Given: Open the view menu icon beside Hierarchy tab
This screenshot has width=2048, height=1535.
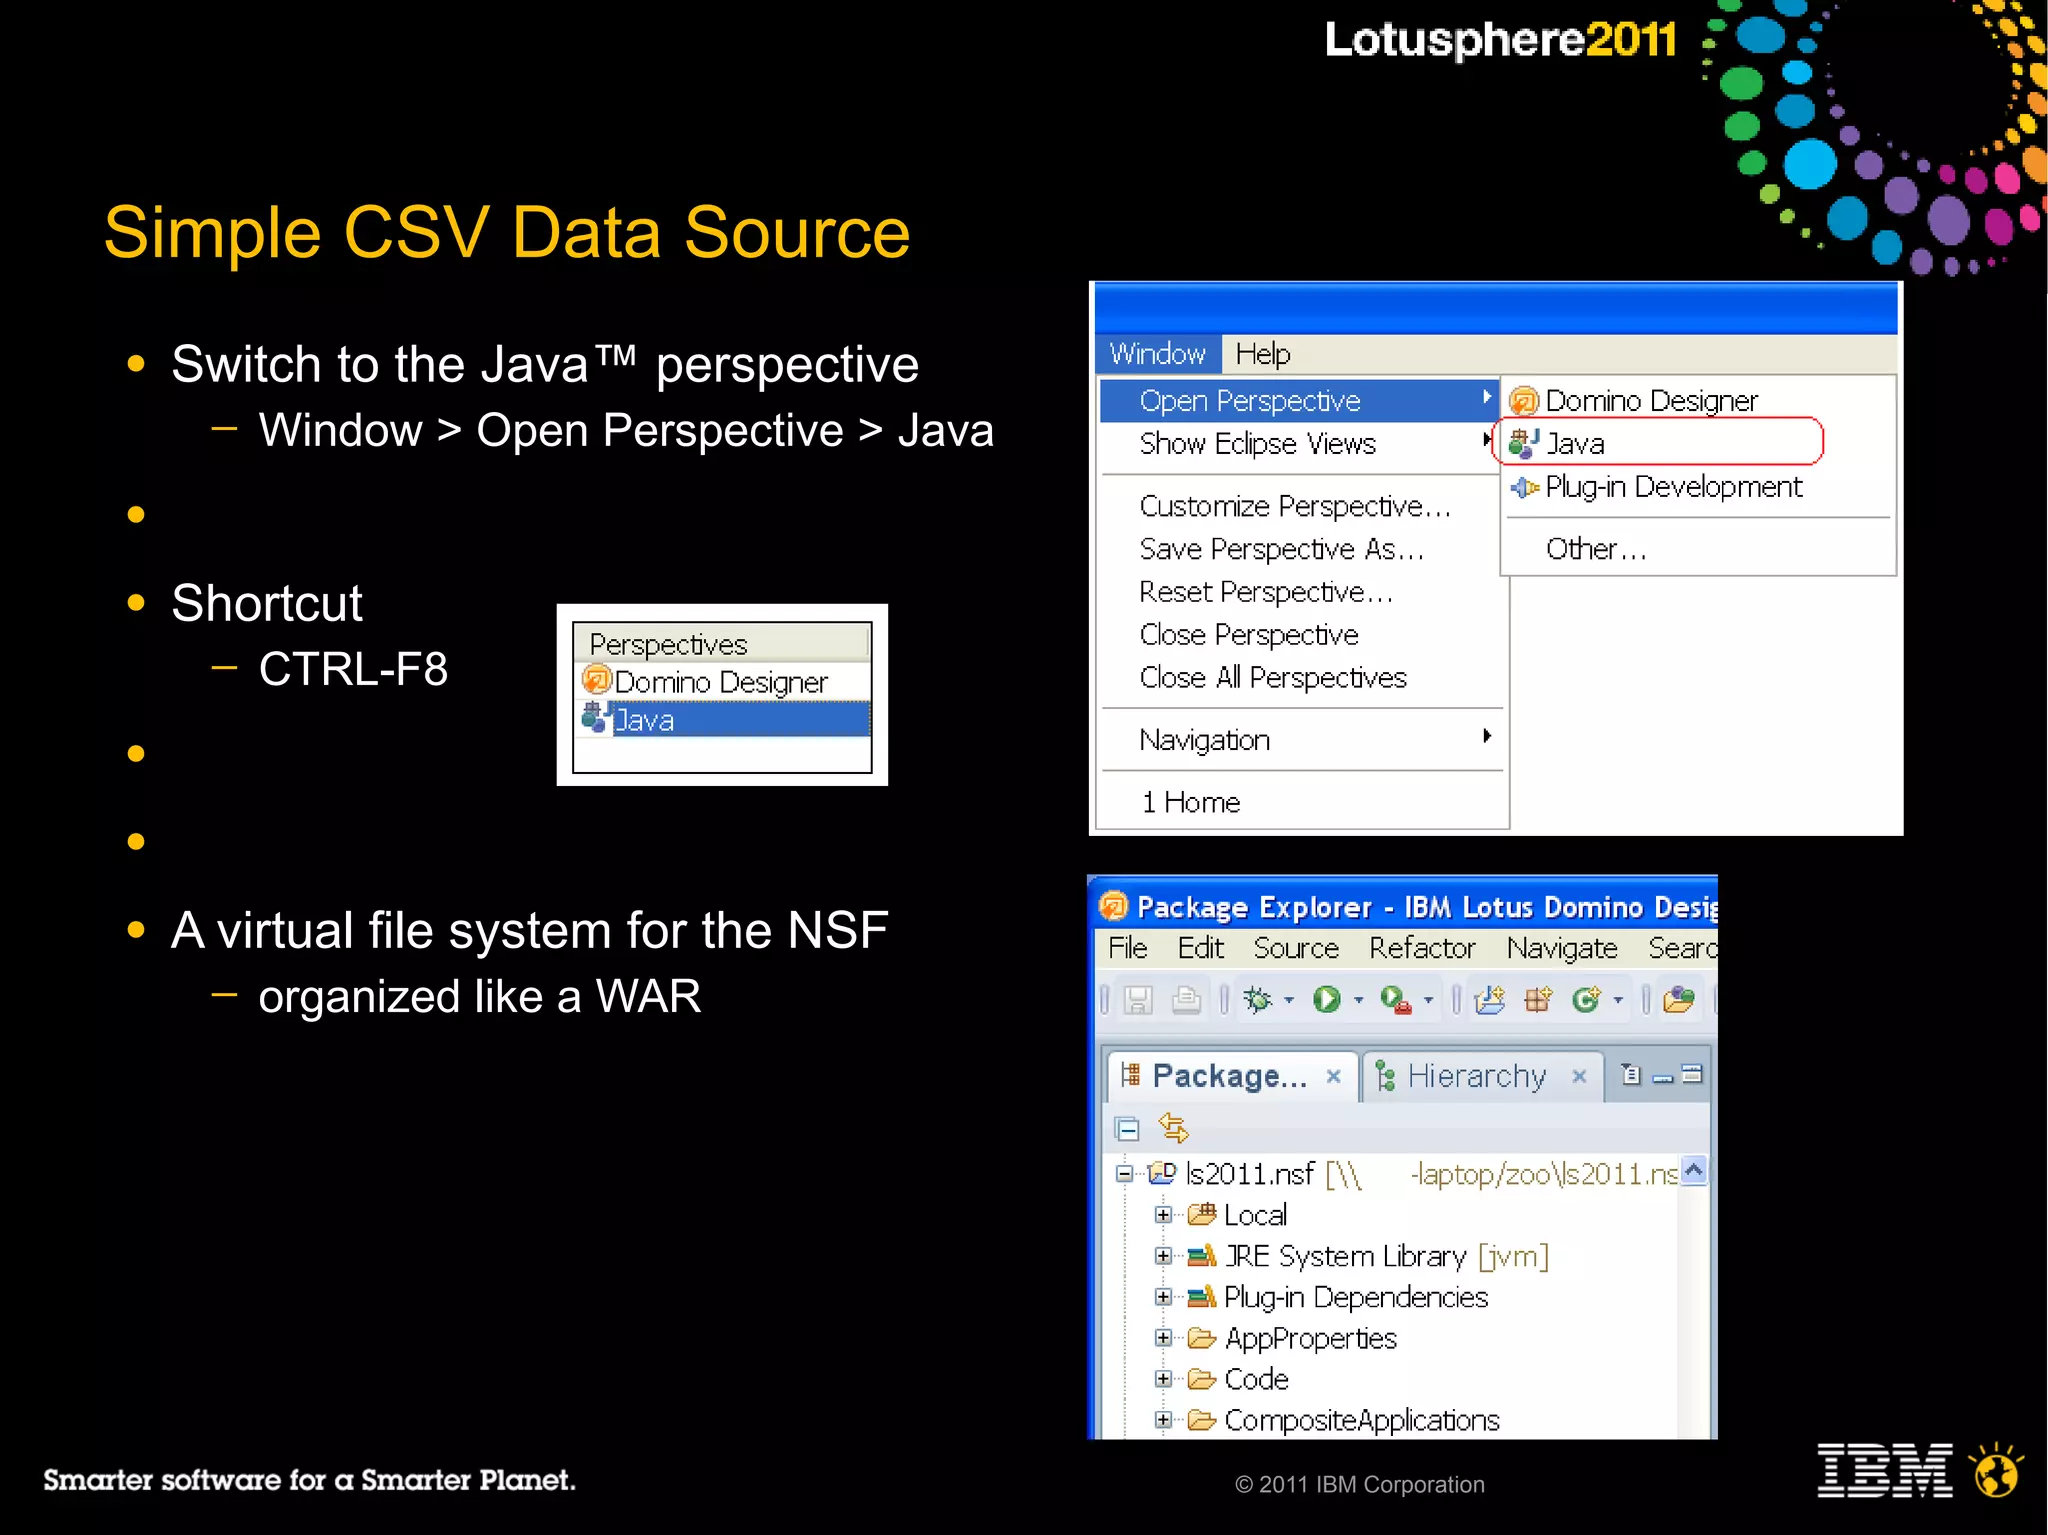Looking at the screenshot, I should click(1631, 1074).
